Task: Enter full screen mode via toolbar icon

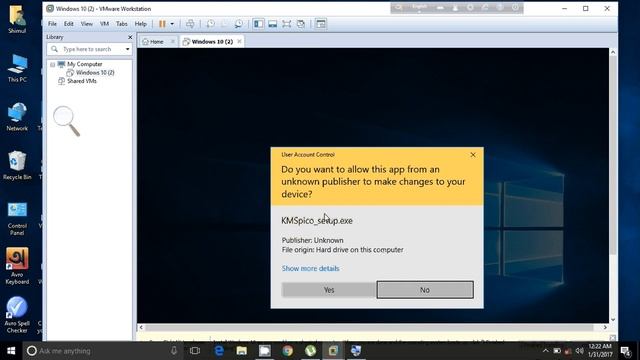Action: [x=287, y=24]
